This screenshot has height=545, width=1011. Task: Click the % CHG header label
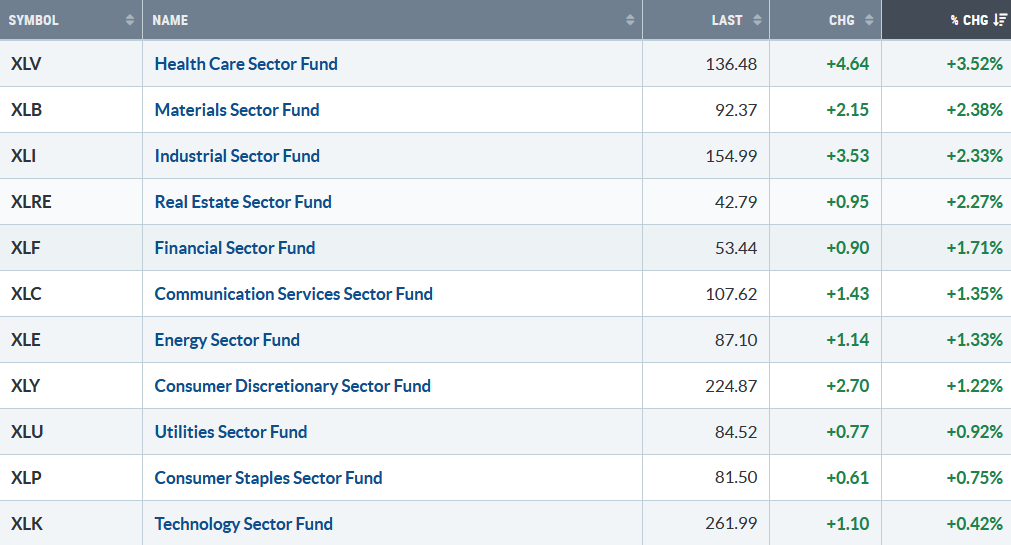tap(967, 20)
